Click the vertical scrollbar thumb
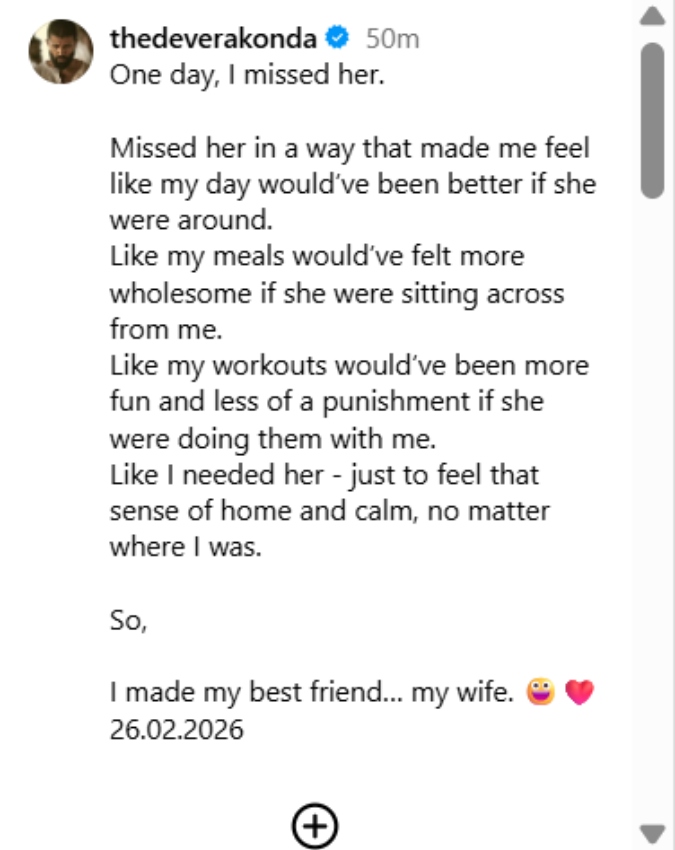This screenshot has width=675, height=850. 652,120
